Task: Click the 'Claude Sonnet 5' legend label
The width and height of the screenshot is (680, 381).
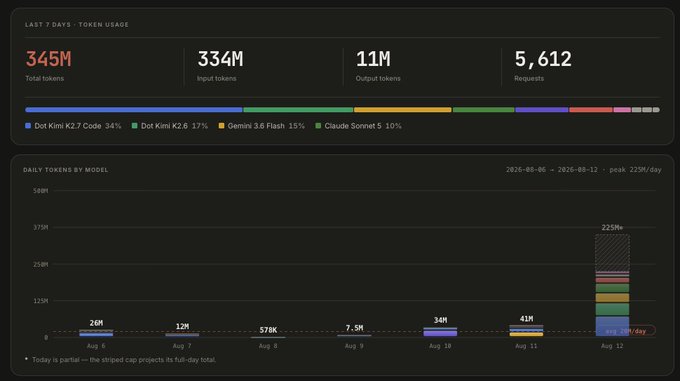Action: point(353,126)
